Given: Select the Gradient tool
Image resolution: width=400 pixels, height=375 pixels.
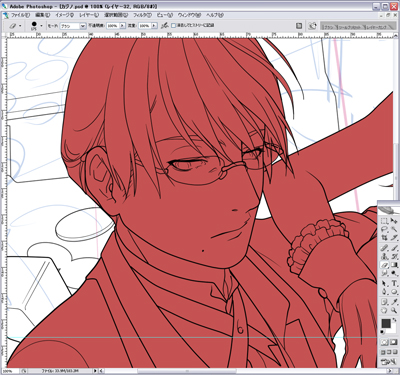Looking at the screenshot, I should coord(394,265).
